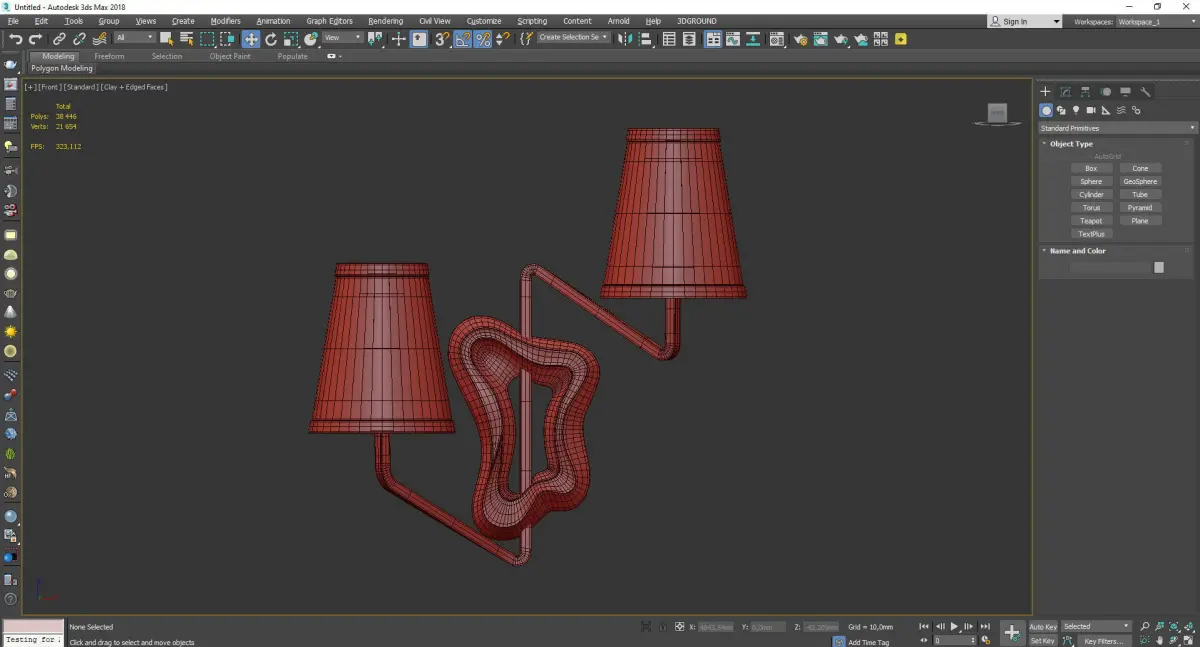
Task: Open the Layer Explorer icon
Action: 689,39
